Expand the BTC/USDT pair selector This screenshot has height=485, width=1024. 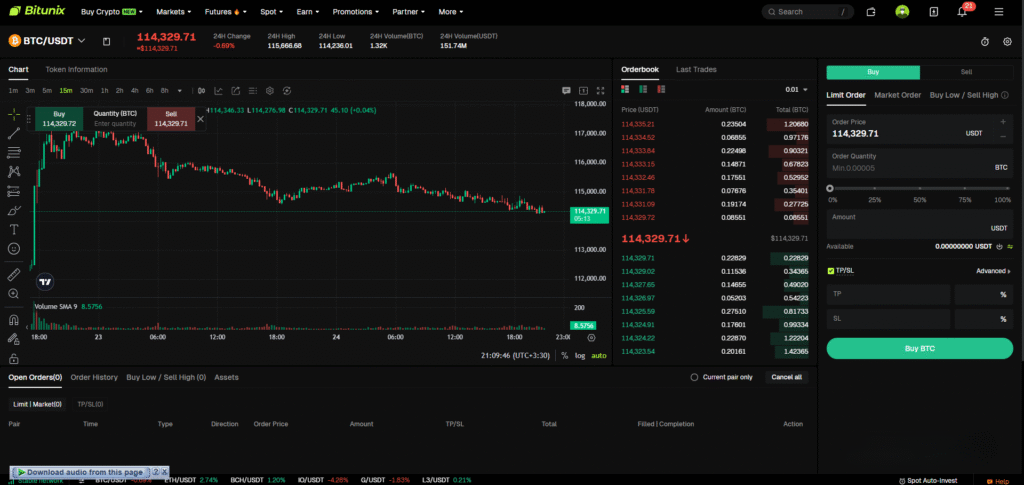tap(81, 41)
